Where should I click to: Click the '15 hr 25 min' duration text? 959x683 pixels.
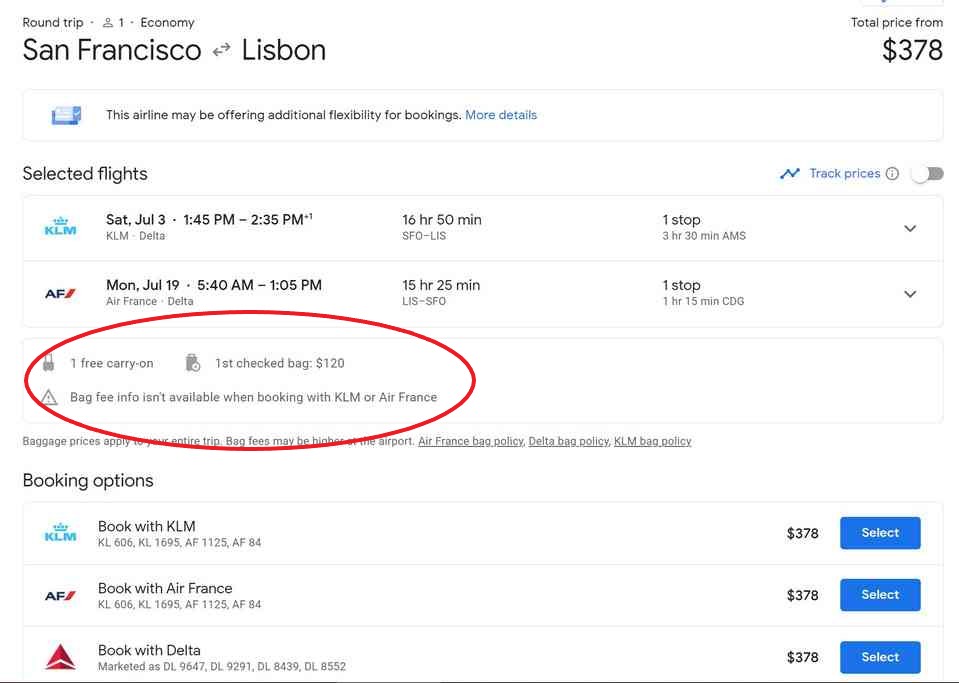click(x=441, y=285)
